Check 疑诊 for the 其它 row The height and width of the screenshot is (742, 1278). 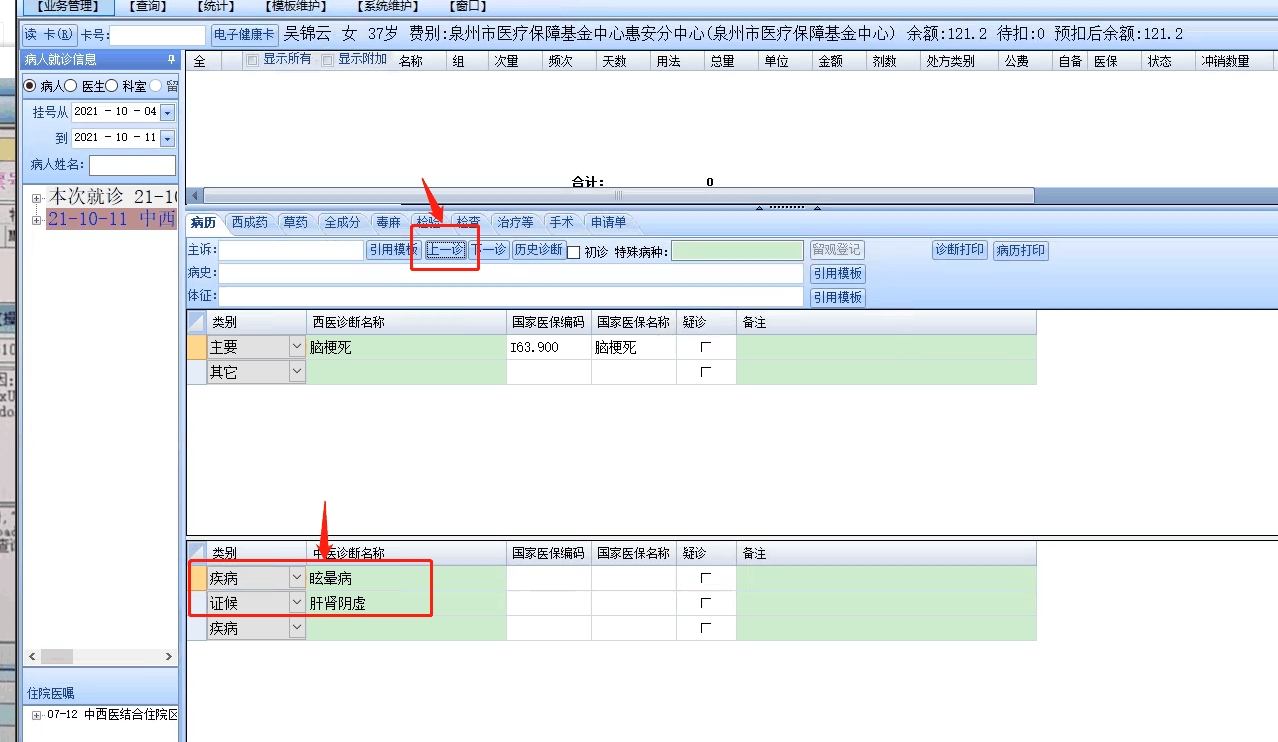pos(706,372)
